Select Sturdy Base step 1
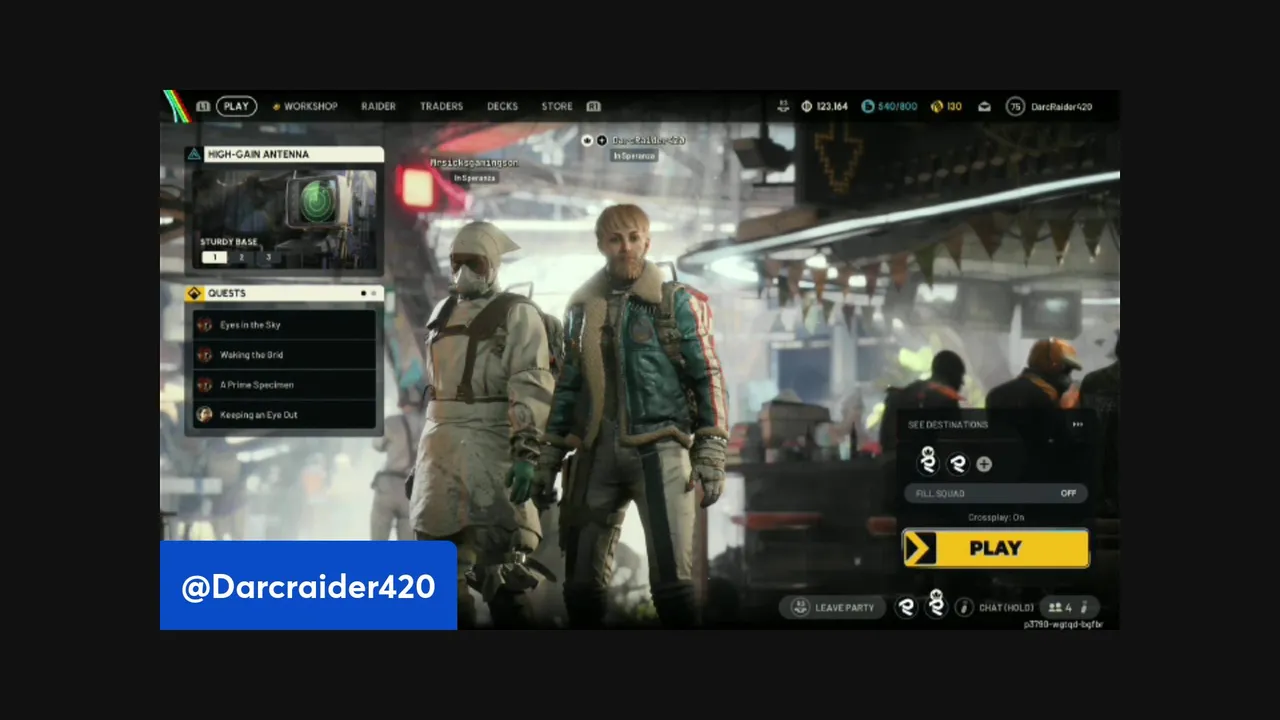Image resolution: width=1280 pixels, height=720 pixels. 214,257
